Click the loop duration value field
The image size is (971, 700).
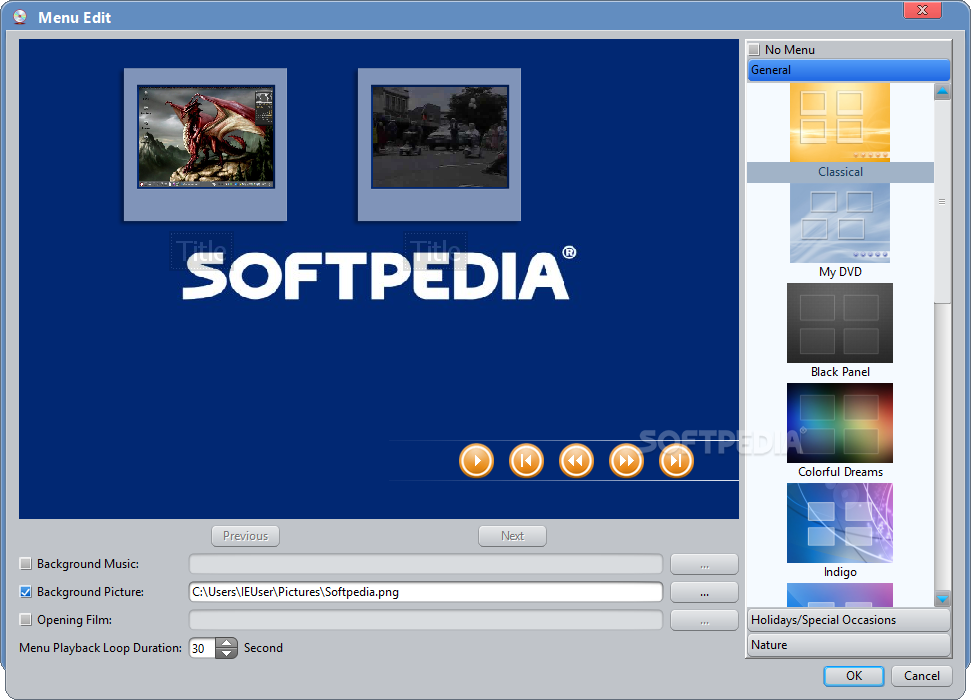[202, 649]
